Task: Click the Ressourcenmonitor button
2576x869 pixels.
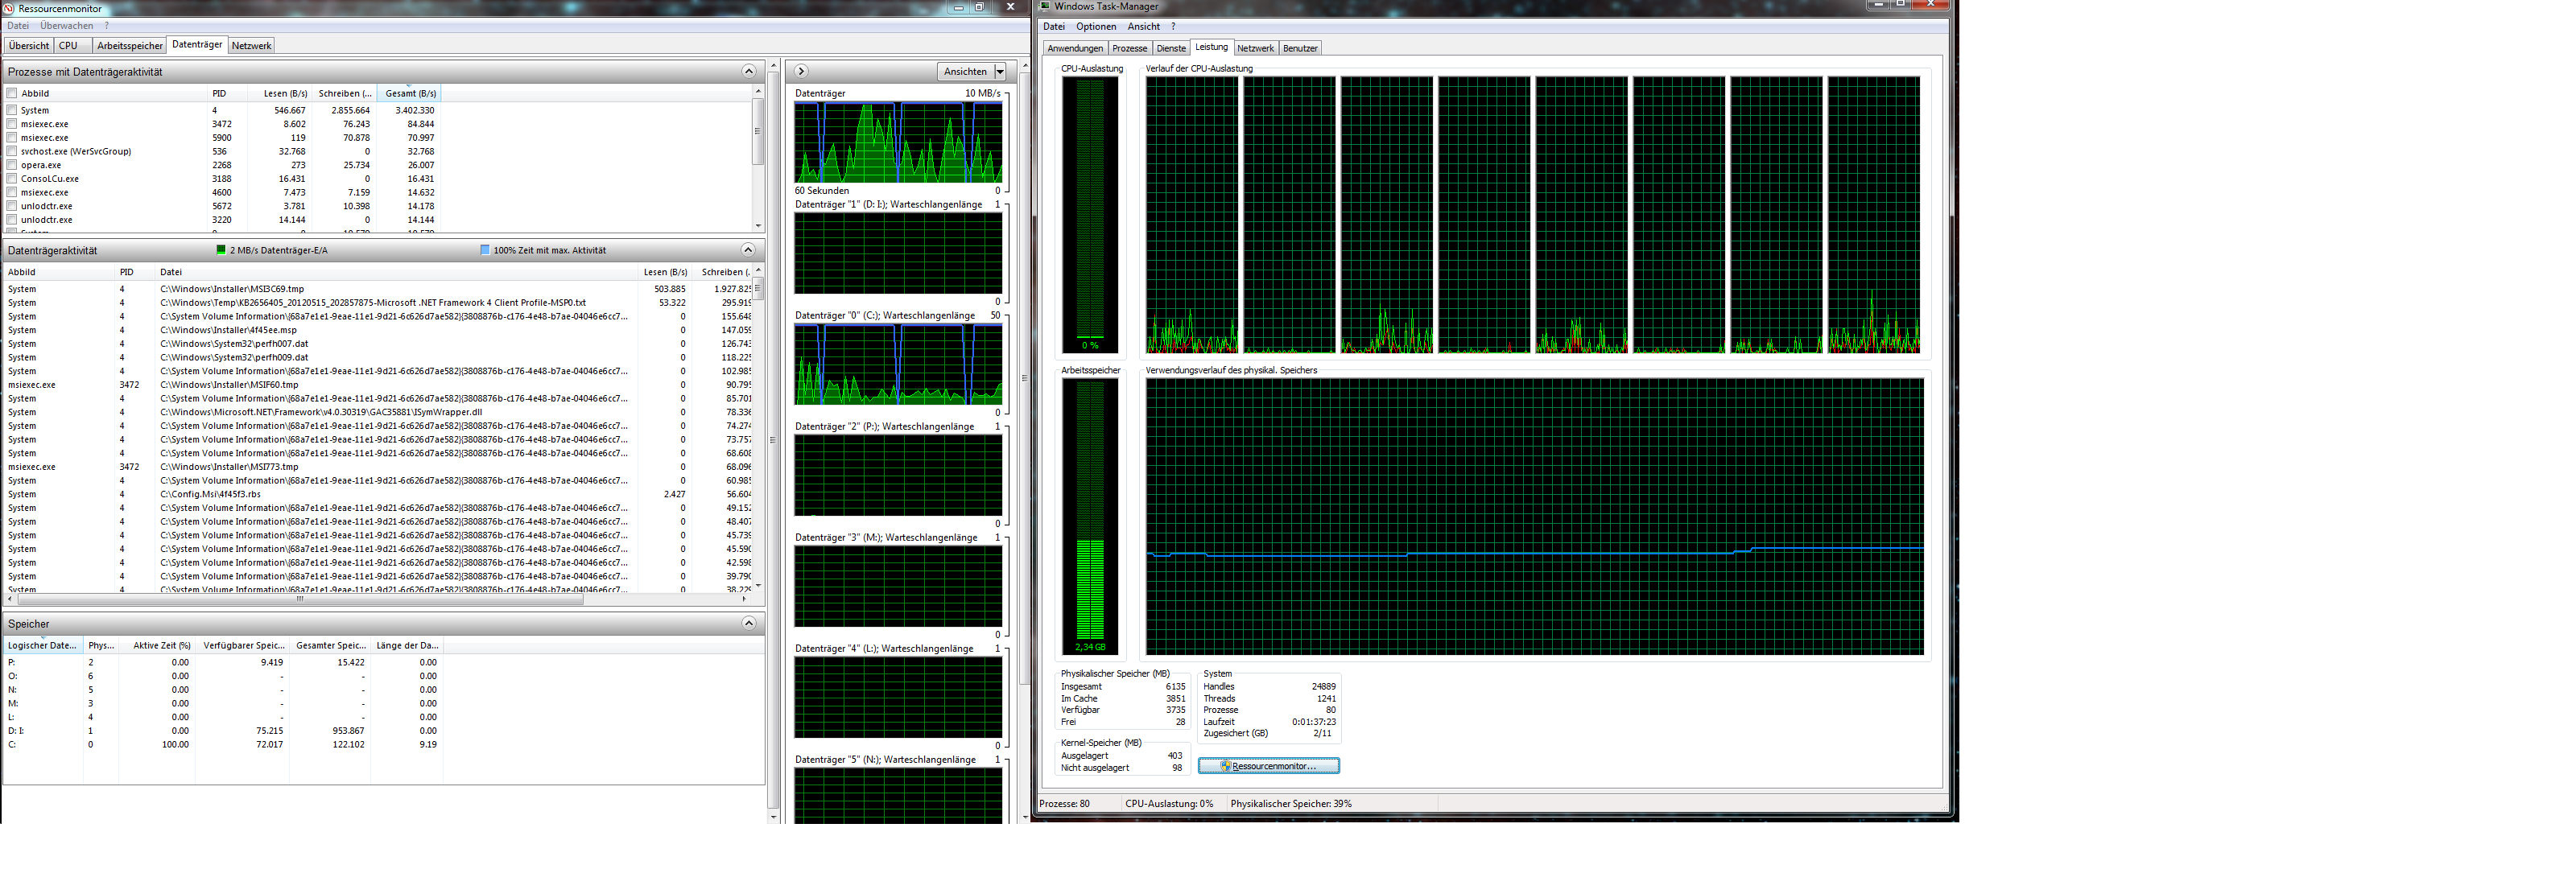Action: 1268,766
